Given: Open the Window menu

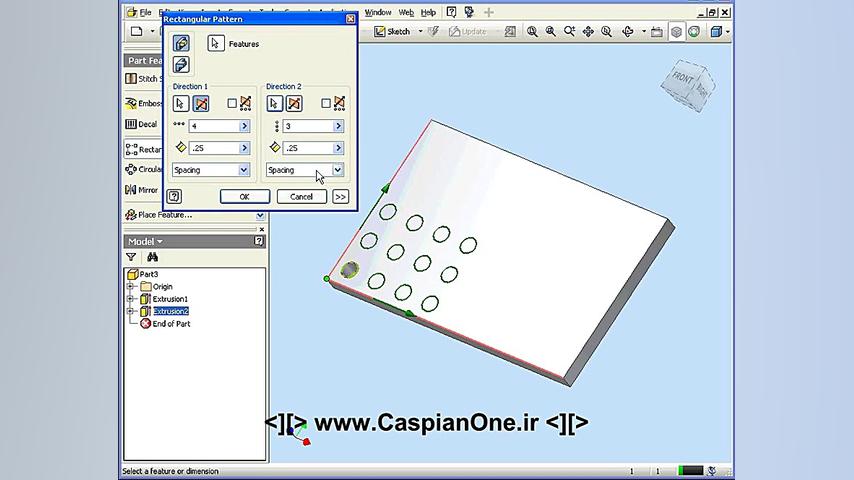Looking at the screenshot, I should (378, 12).
